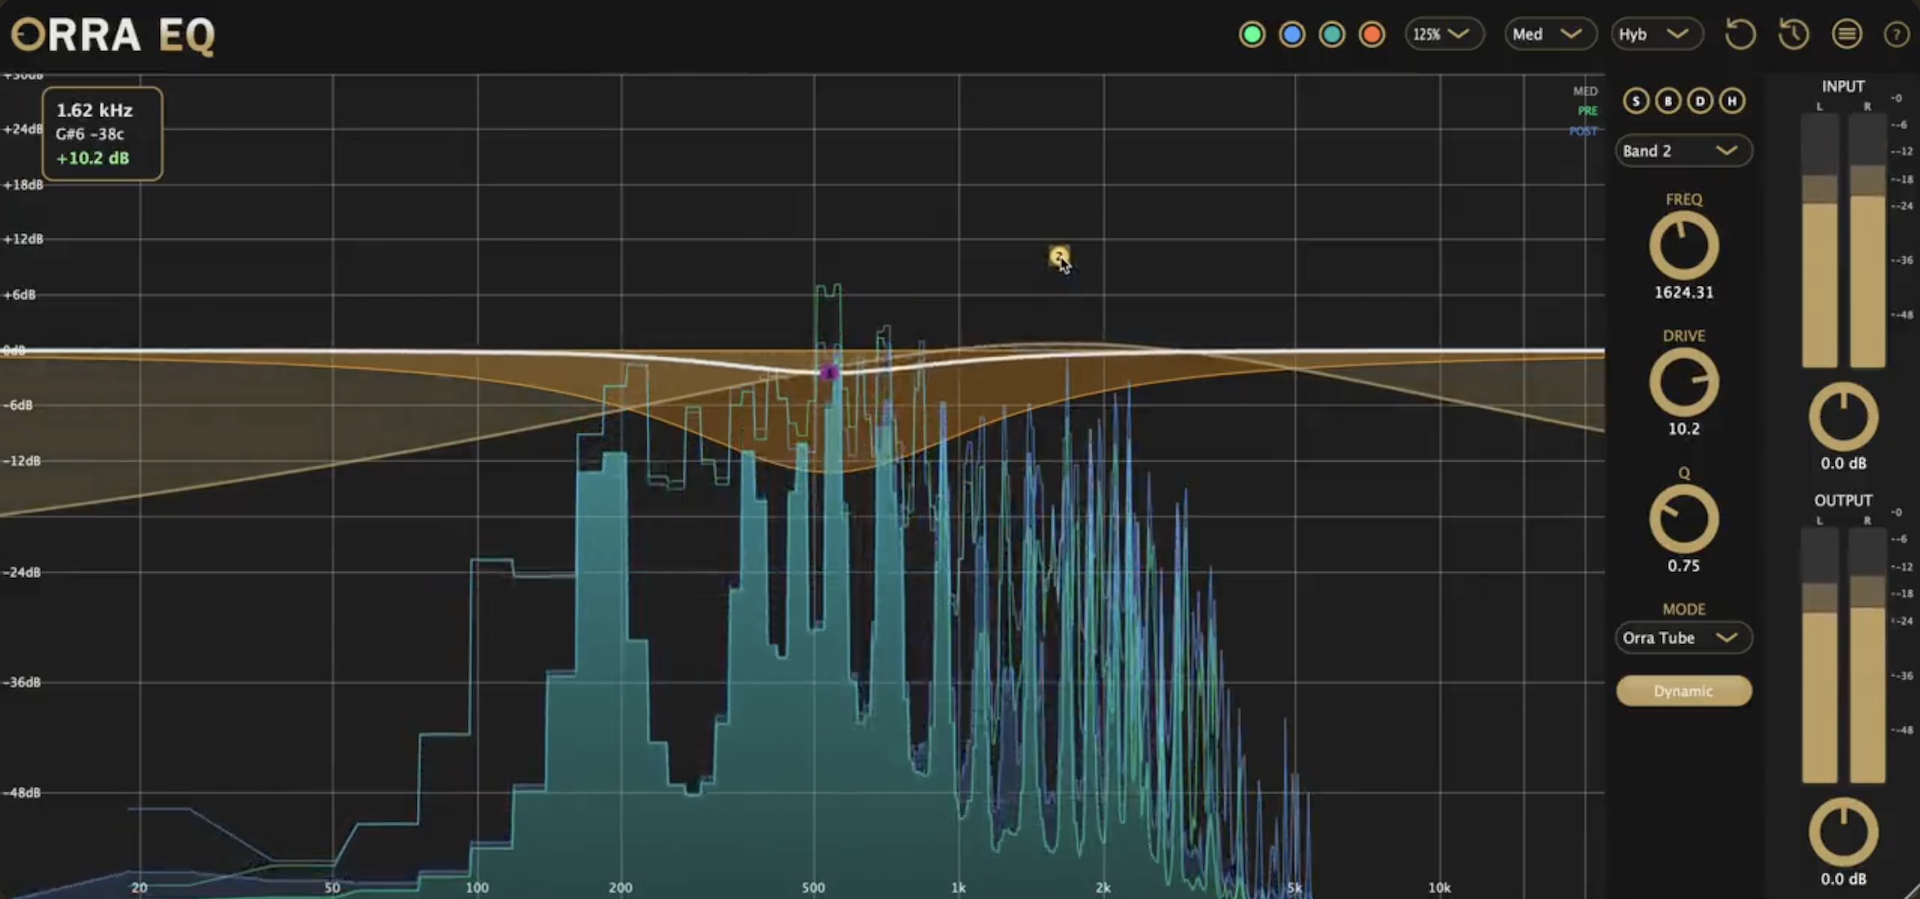The height and width of the screenshot is (899, 1920).
Task: Click the teal circle button in the top bar
Action: [1332, 35]
